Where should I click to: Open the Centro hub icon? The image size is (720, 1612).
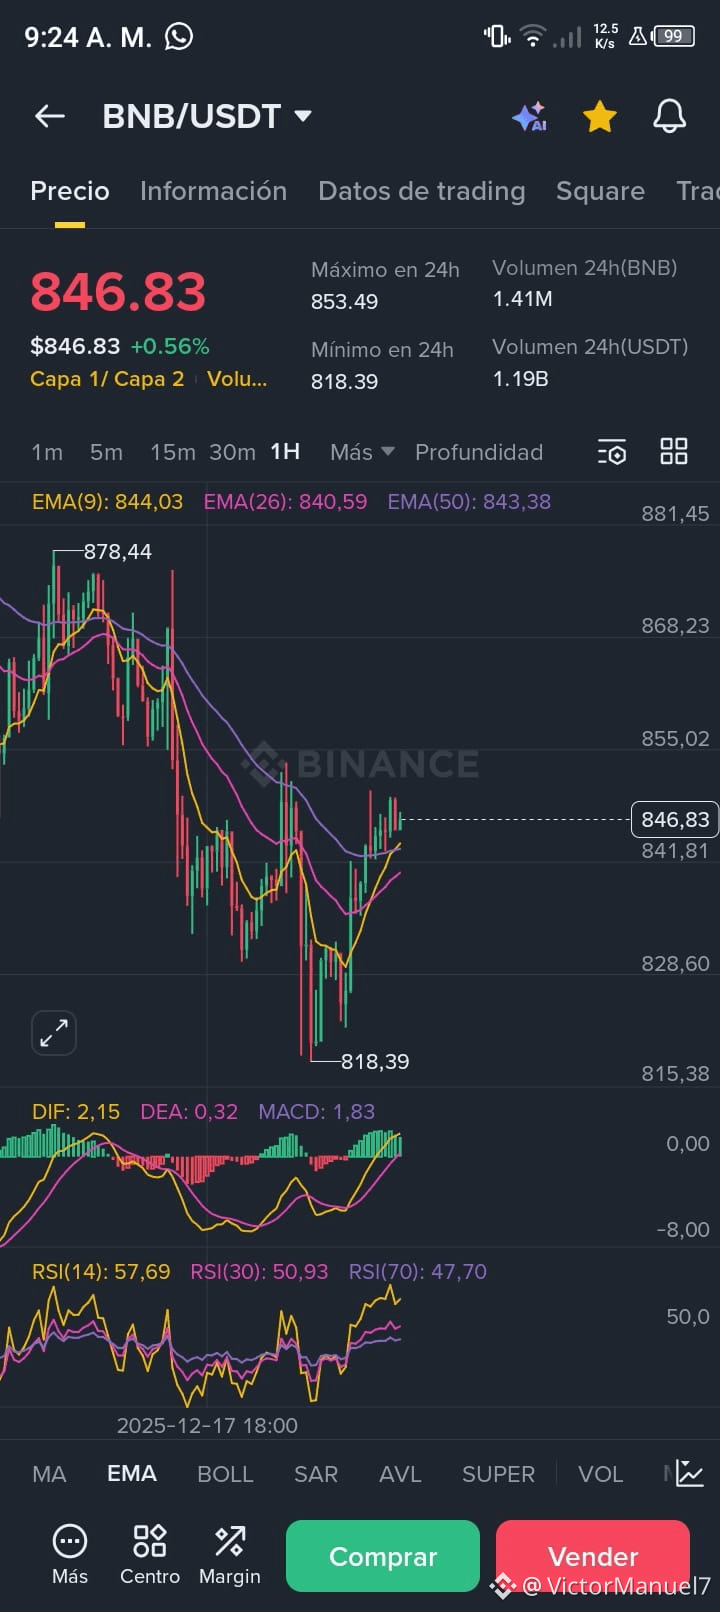tap(150, 1555)
